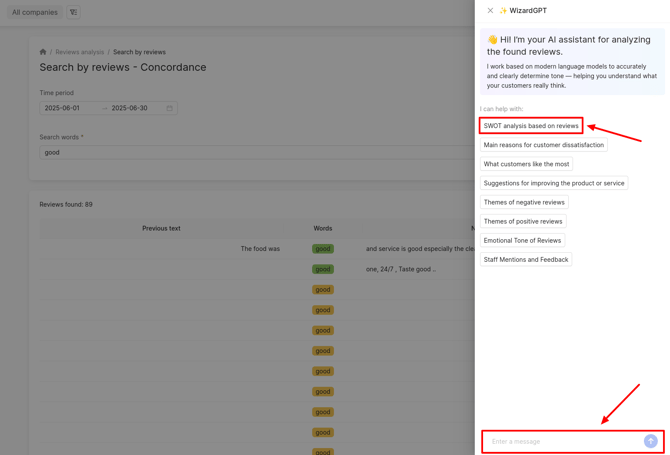Select Emotional Tone of Reviews
This screenshot has height=455, width=670.
point(522,240)
